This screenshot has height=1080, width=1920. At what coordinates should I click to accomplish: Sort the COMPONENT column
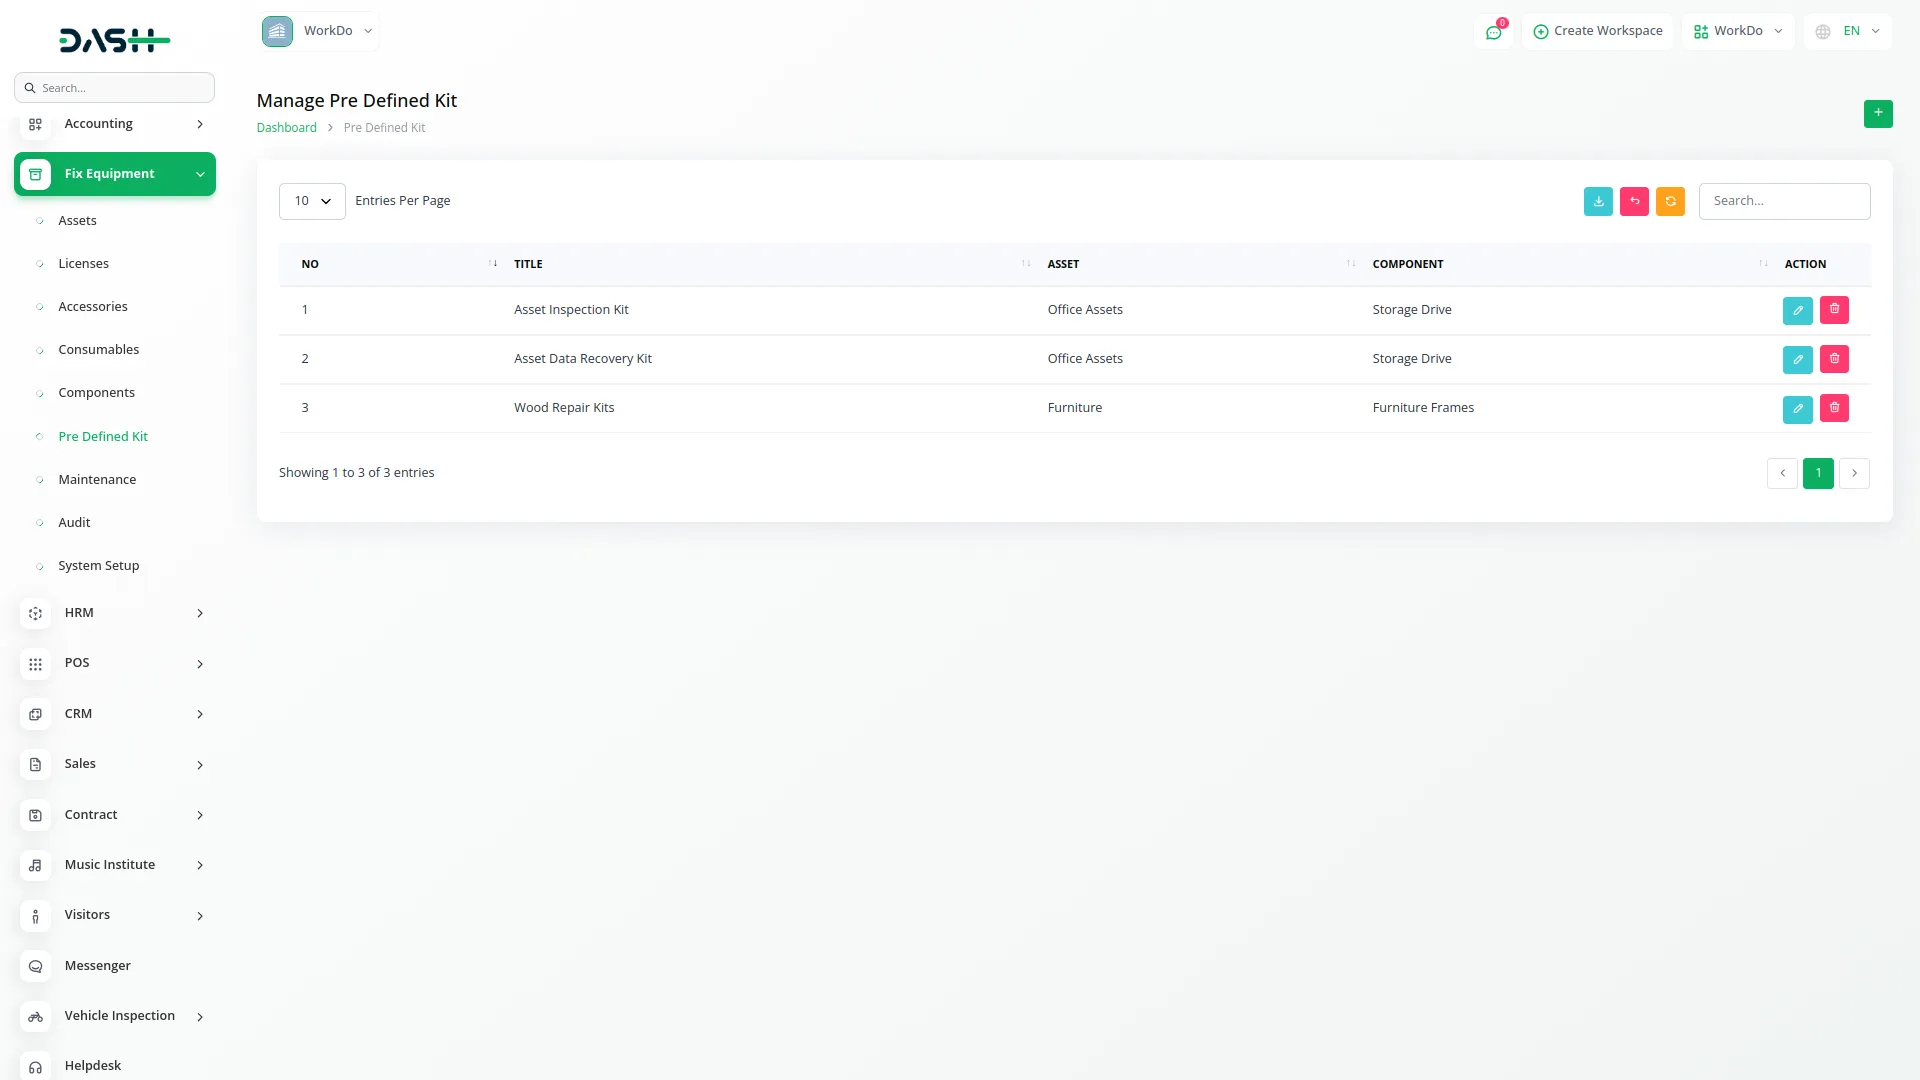coord(1761,263)
